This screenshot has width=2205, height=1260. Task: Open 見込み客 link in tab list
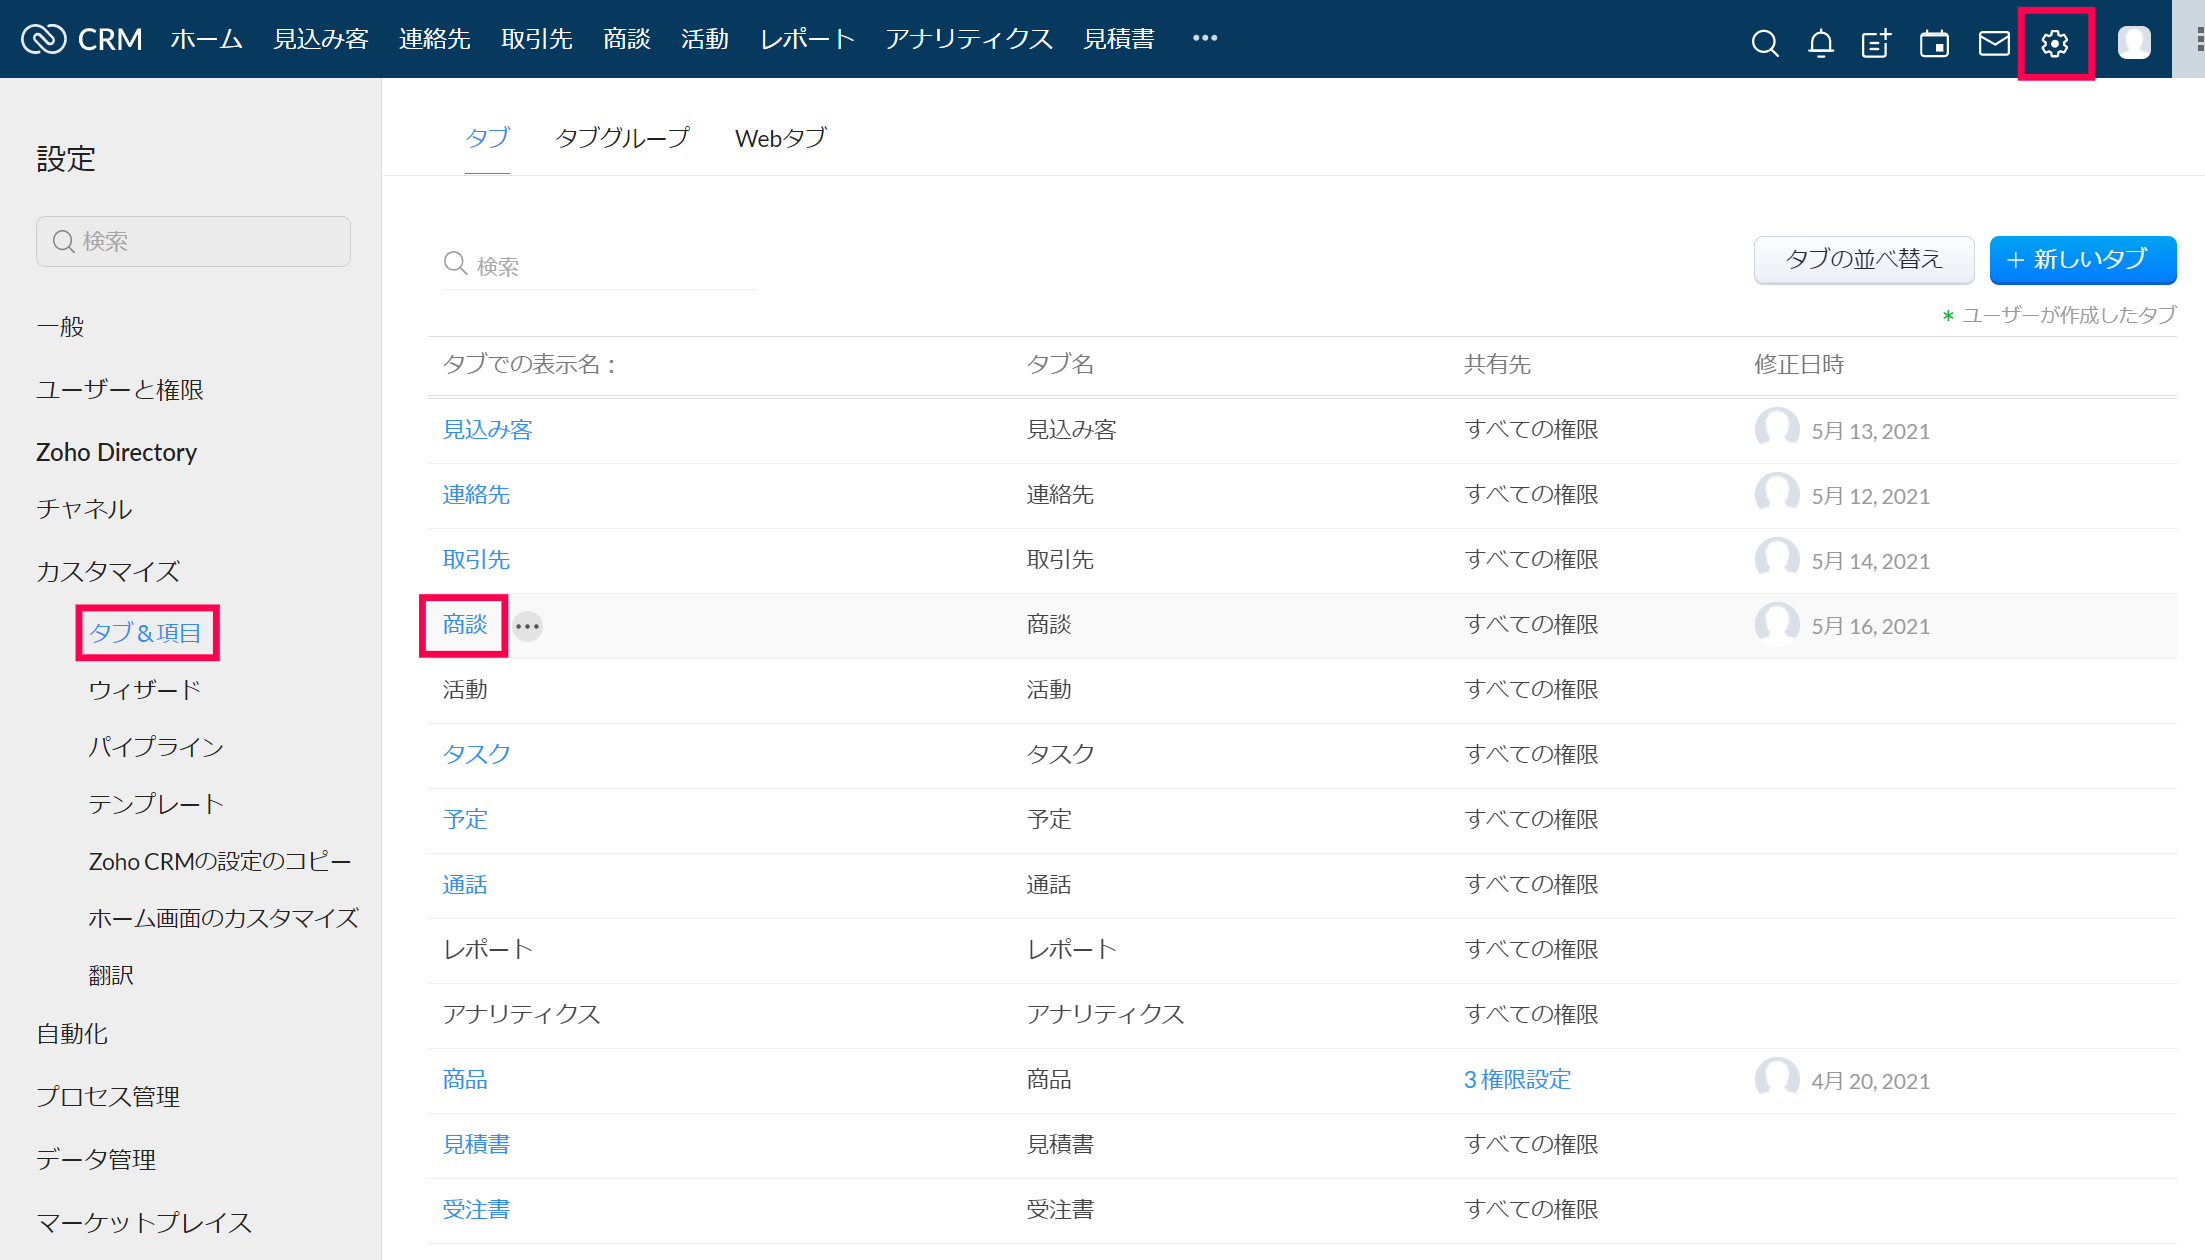tap(488, 430)
